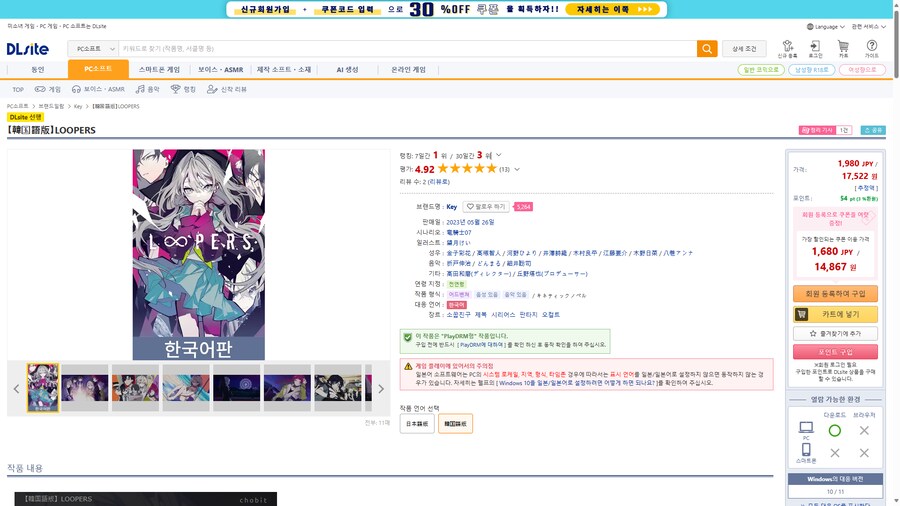Open the 로그인 login icon
Viewport: 900px width, 506px height.
(x=815, y=49)
